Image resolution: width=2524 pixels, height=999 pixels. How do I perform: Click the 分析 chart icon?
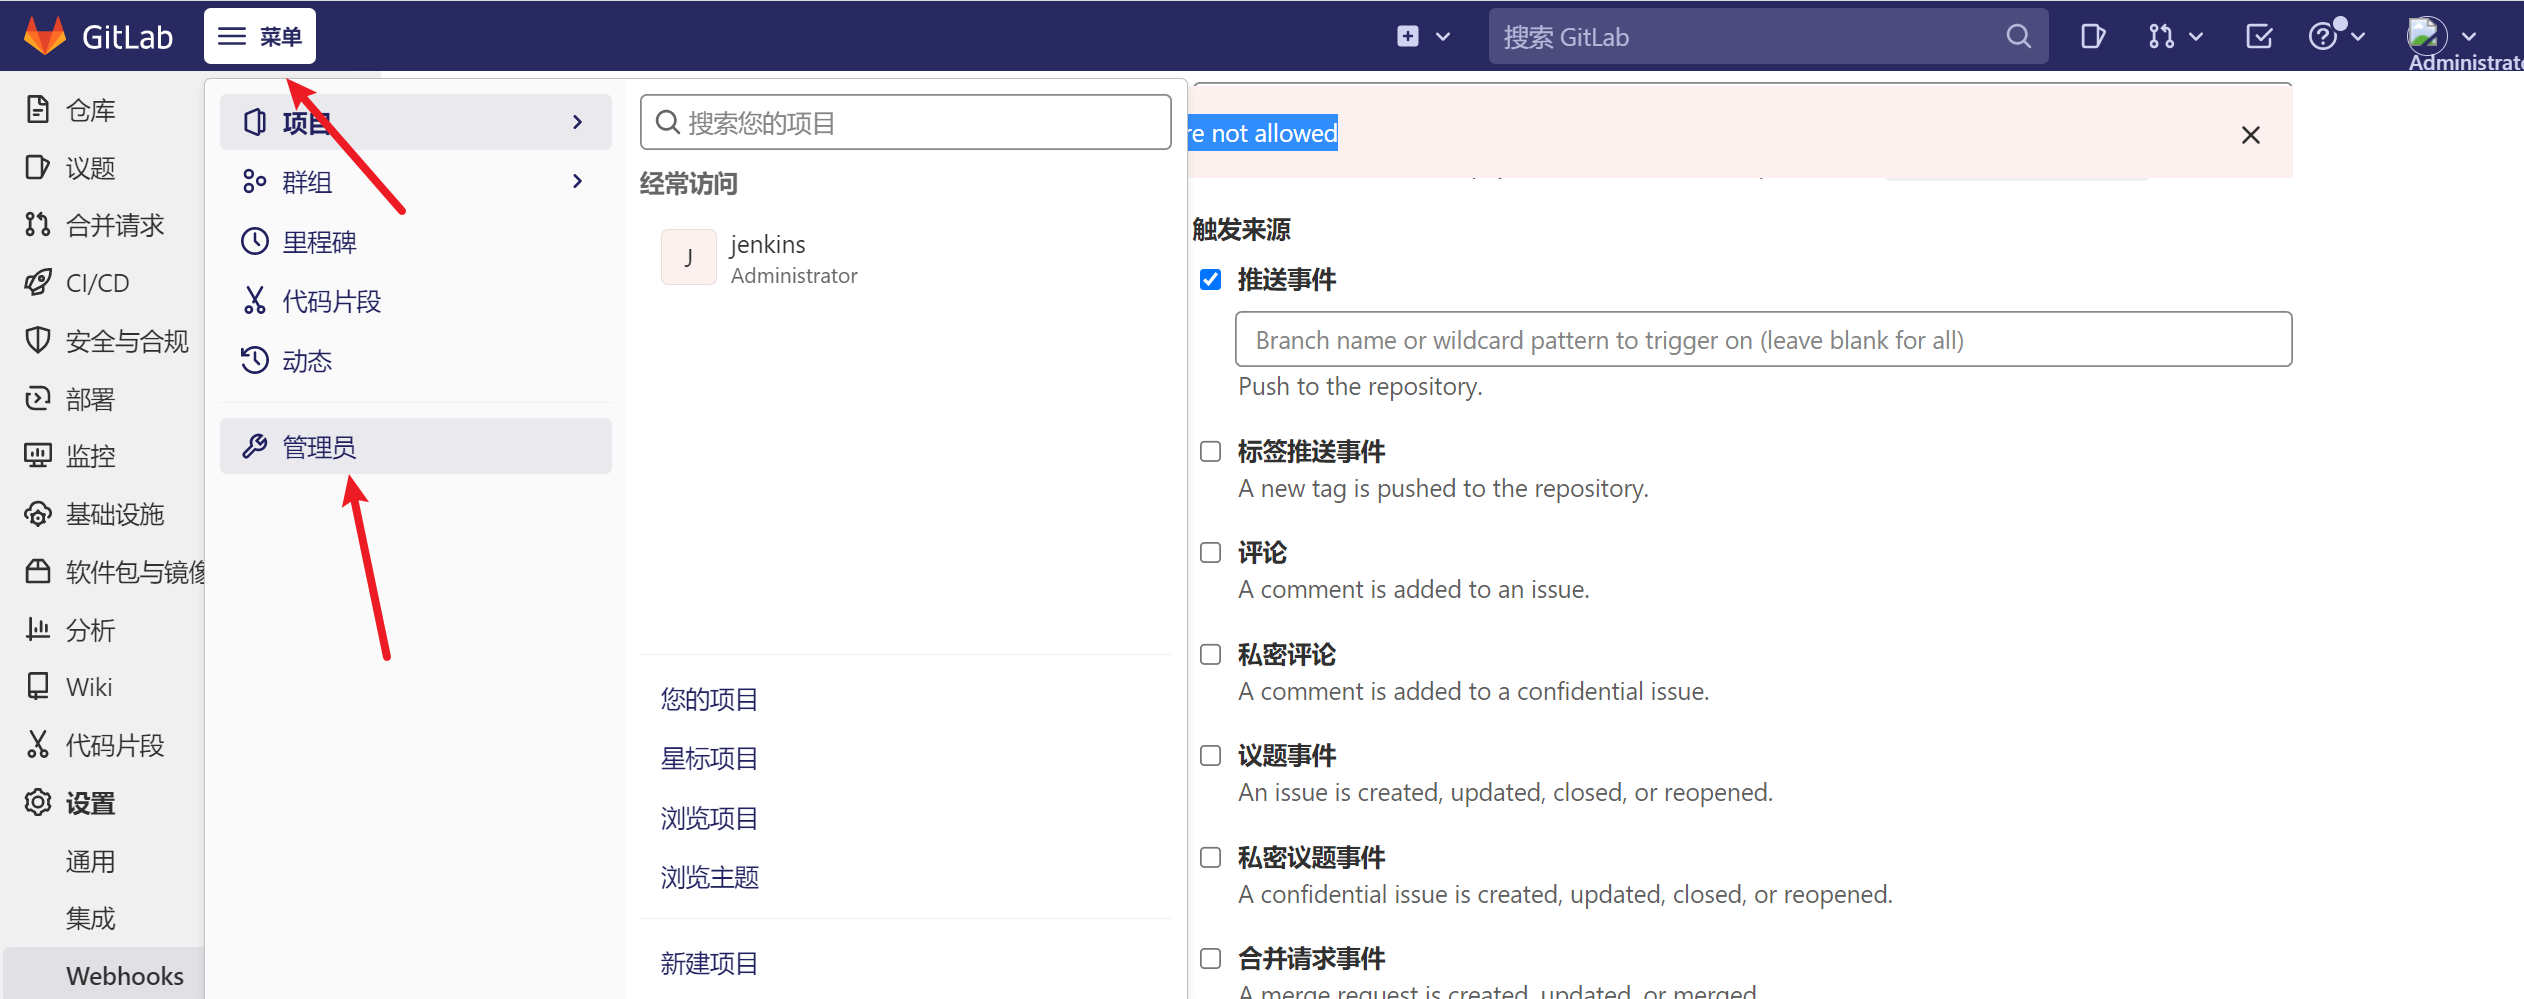tap(38, 629)
